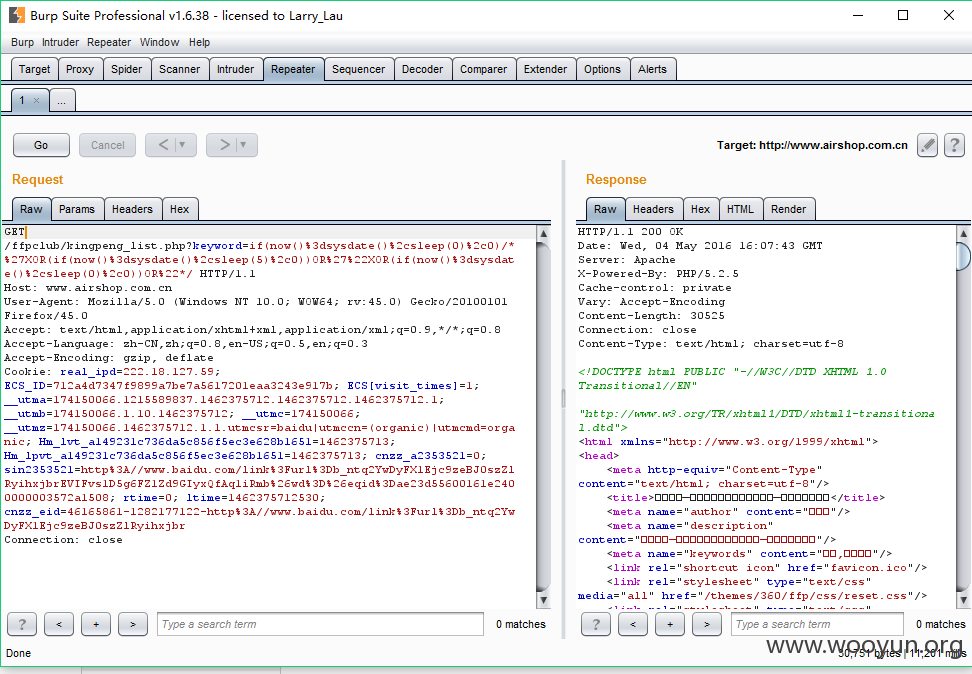This screenshot has width=972, height=674.
Task: Switch to the Target tab
Action: 35,69
